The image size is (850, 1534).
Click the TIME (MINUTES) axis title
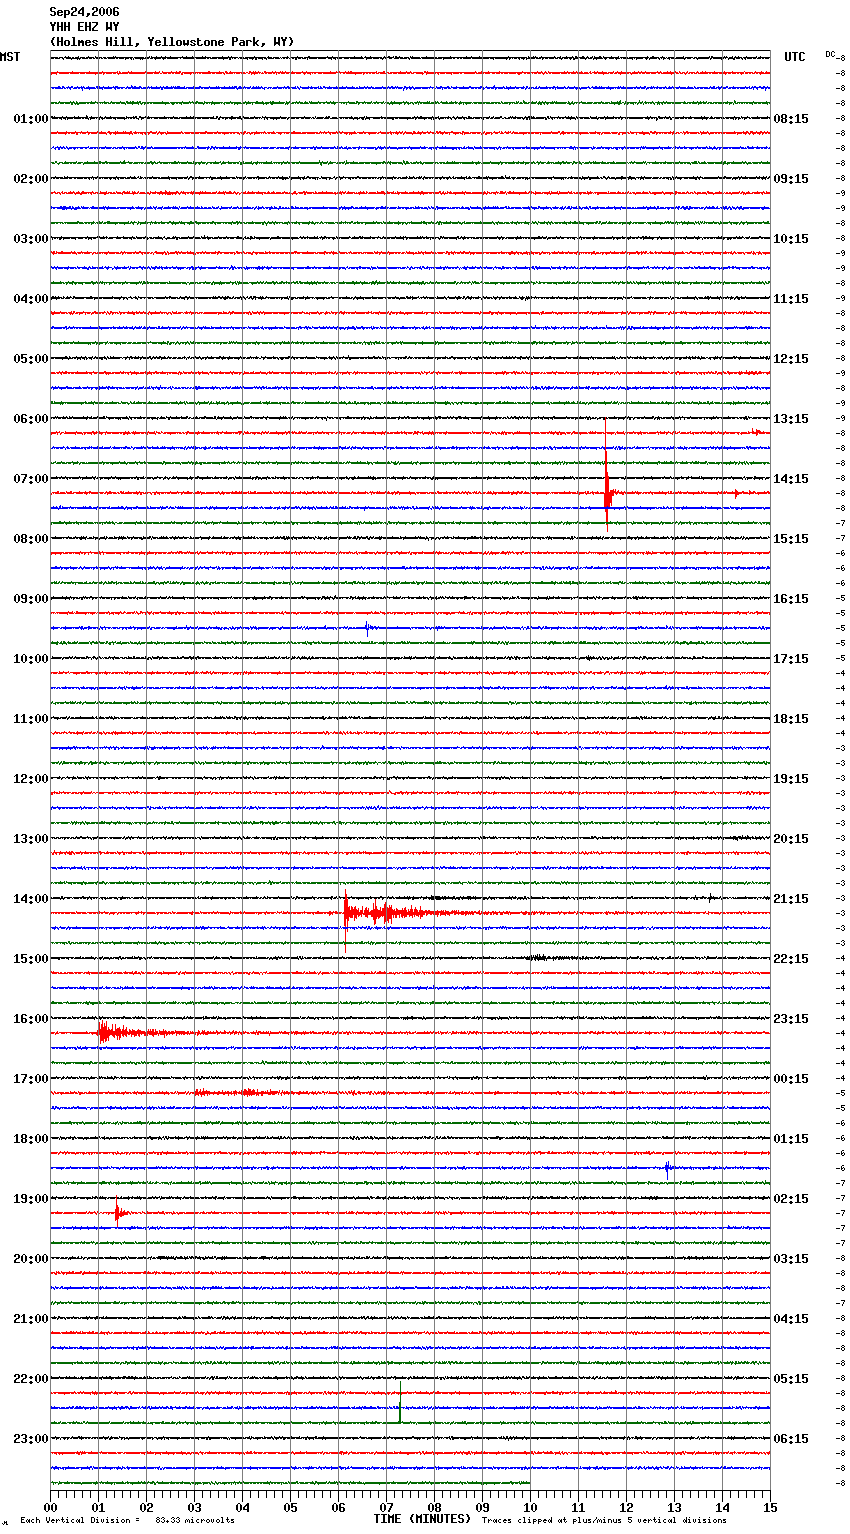click(422, 1519)
